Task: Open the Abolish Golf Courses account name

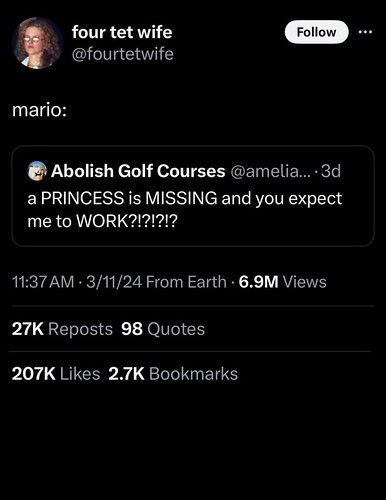Action: (138, 171)
